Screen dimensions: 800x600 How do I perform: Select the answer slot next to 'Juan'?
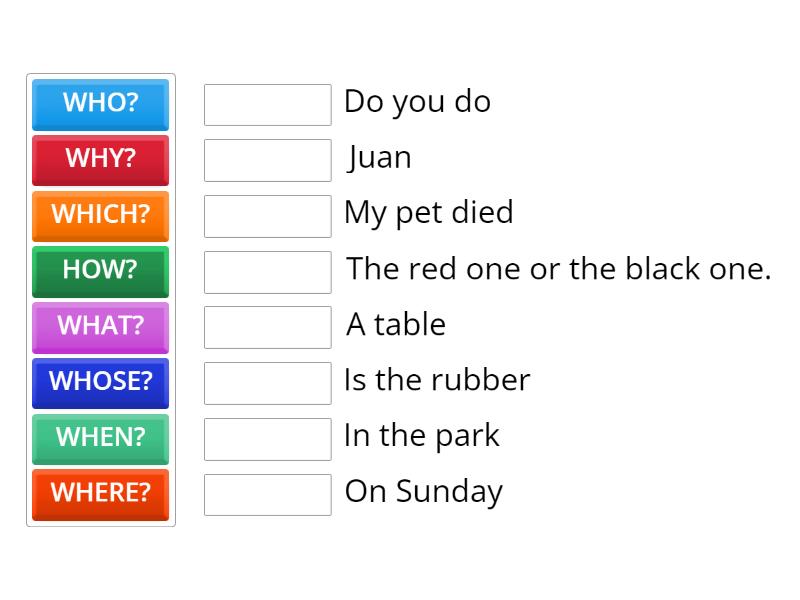267,160
